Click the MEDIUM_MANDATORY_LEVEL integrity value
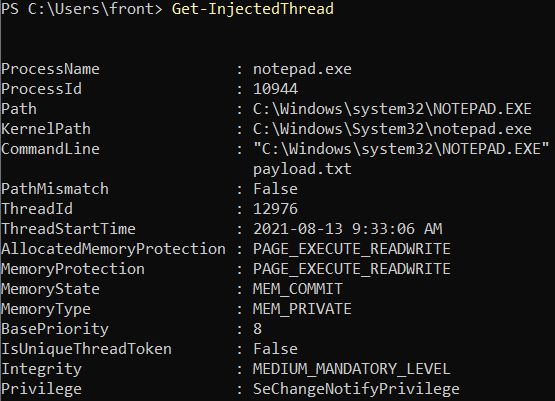Screen dimensions: 555x401 pos(352,369)
